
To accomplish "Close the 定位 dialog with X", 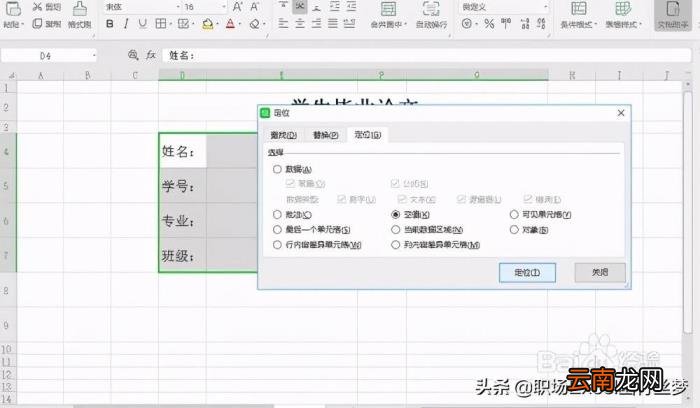I will coord(621,113).
